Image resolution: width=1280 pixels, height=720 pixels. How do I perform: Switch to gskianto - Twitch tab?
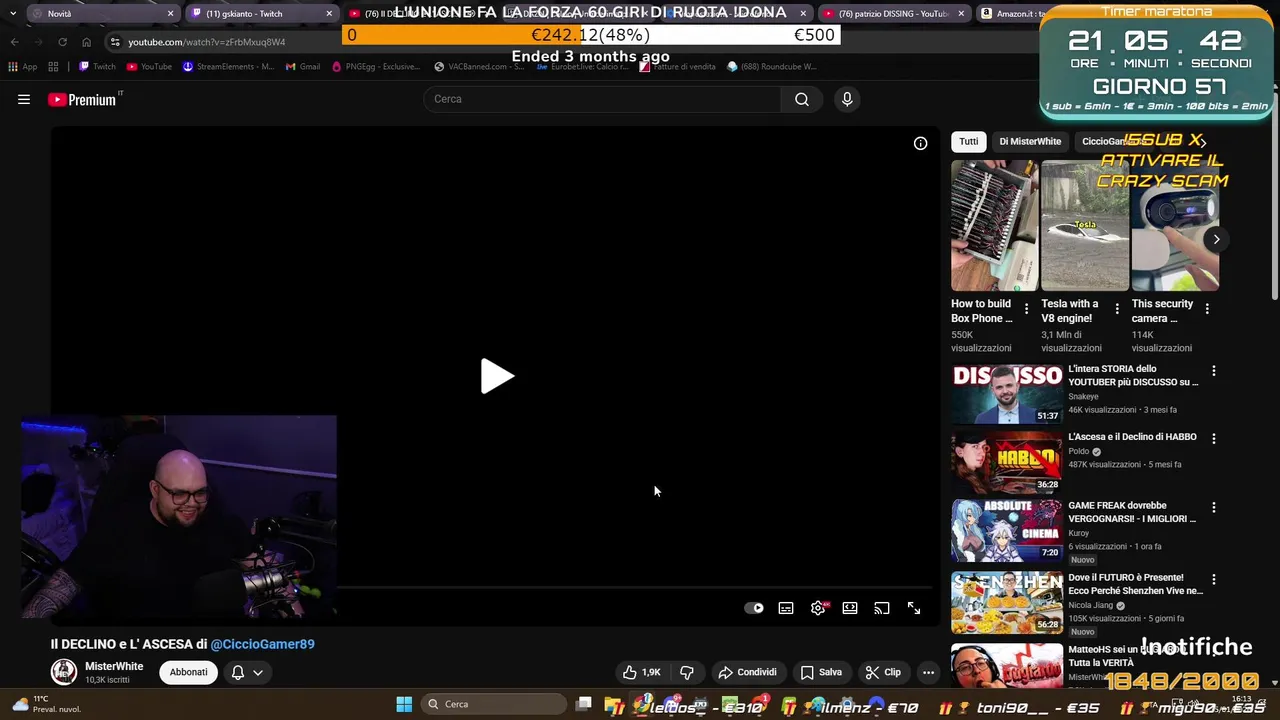pos(260,14)
